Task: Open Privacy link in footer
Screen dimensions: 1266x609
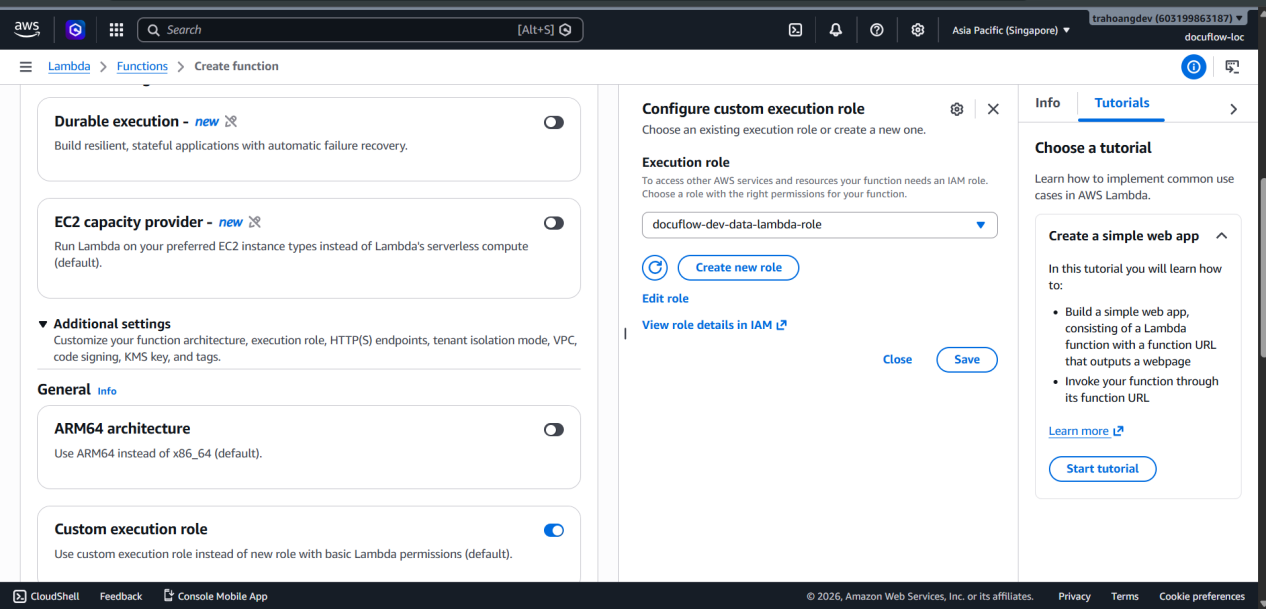Action: point(1074,596)
